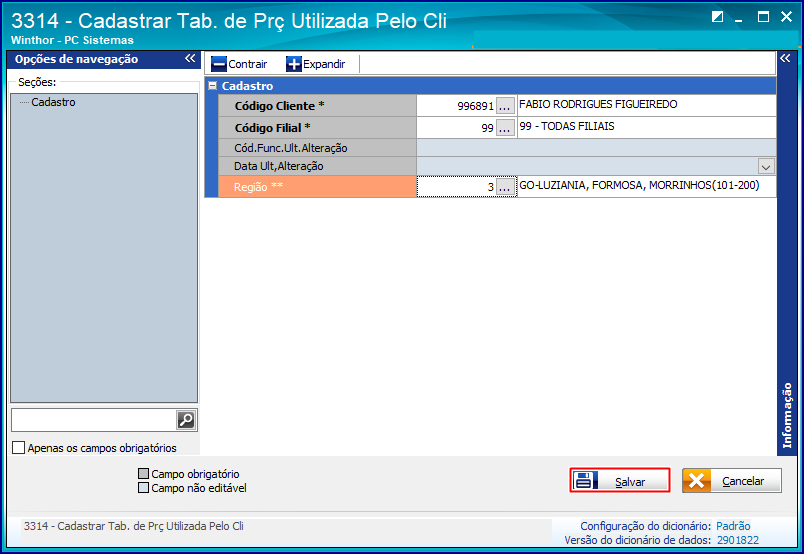Save the record with Salvar
The image size is (804, 554).
[x=620, y=481]
